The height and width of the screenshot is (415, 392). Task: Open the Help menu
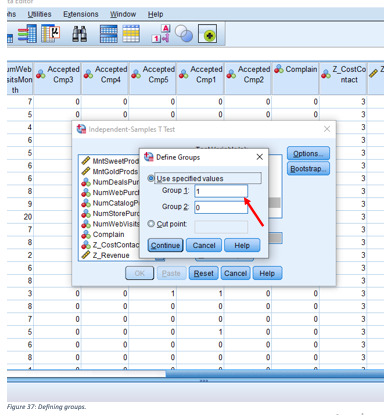[x=155, y=14]
